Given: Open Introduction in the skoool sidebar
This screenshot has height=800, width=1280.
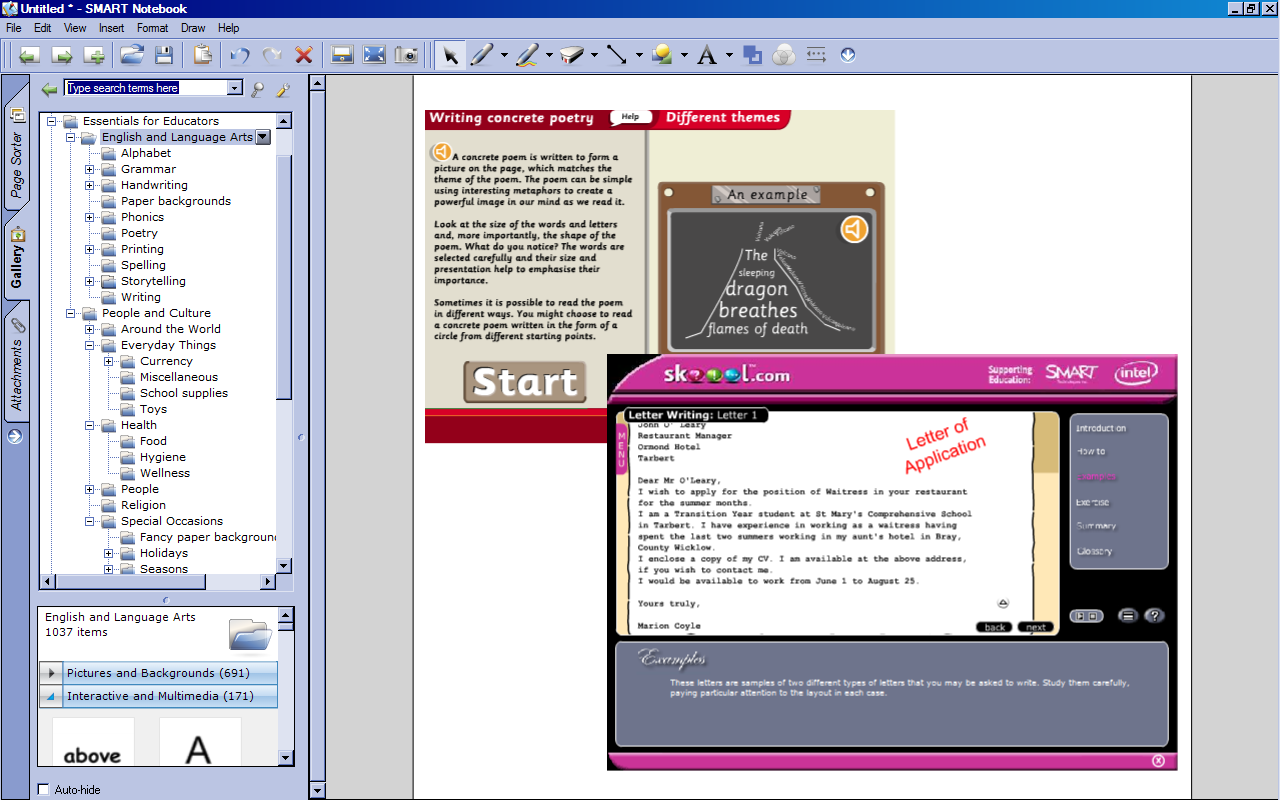Looking at the screenshot, I should click(x=1101, y=428).
